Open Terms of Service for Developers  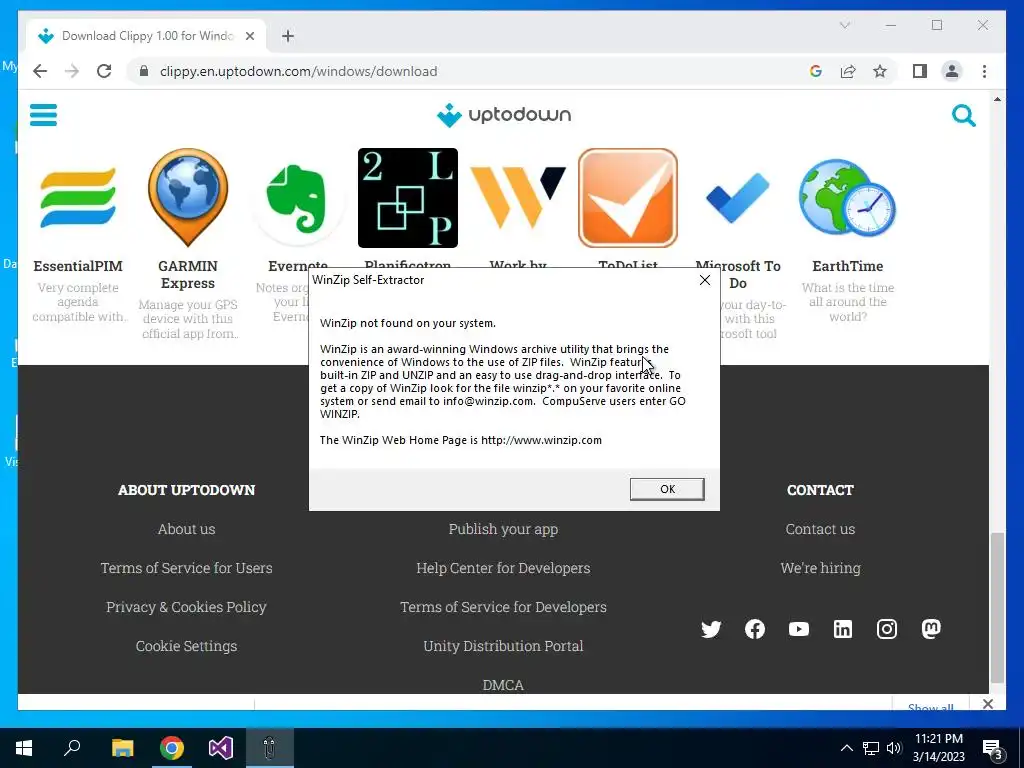coord(503,607)
